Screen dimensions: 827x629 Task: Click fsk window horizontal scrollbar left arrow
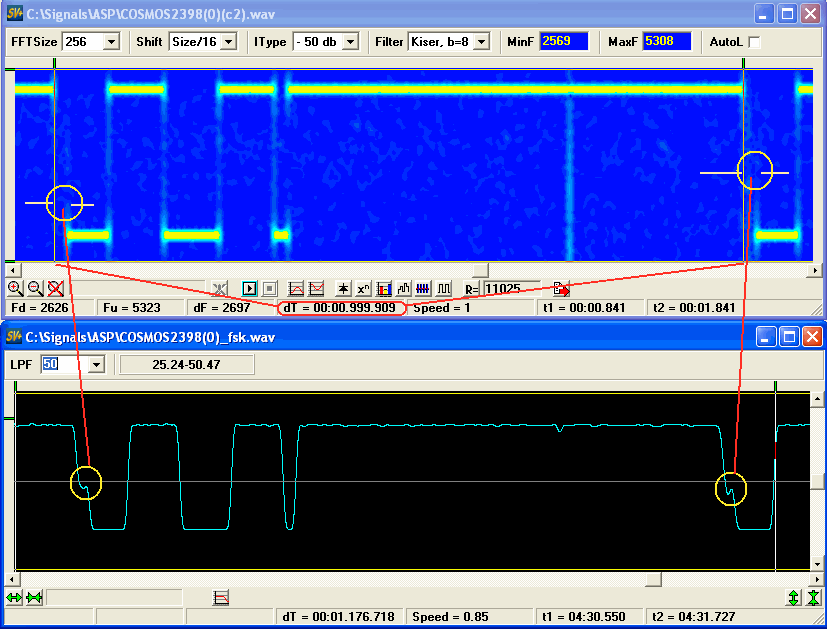click(13, 579)
